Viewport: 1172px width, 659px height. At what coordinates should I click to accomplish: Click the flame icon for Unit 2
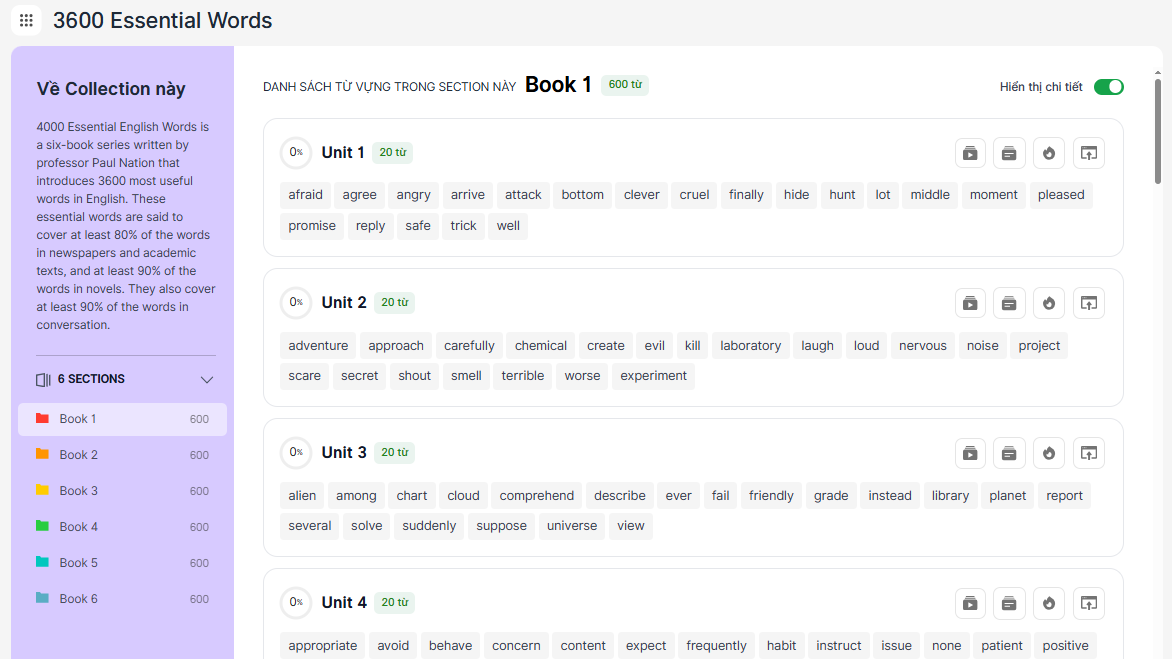tap(1049, 303)
